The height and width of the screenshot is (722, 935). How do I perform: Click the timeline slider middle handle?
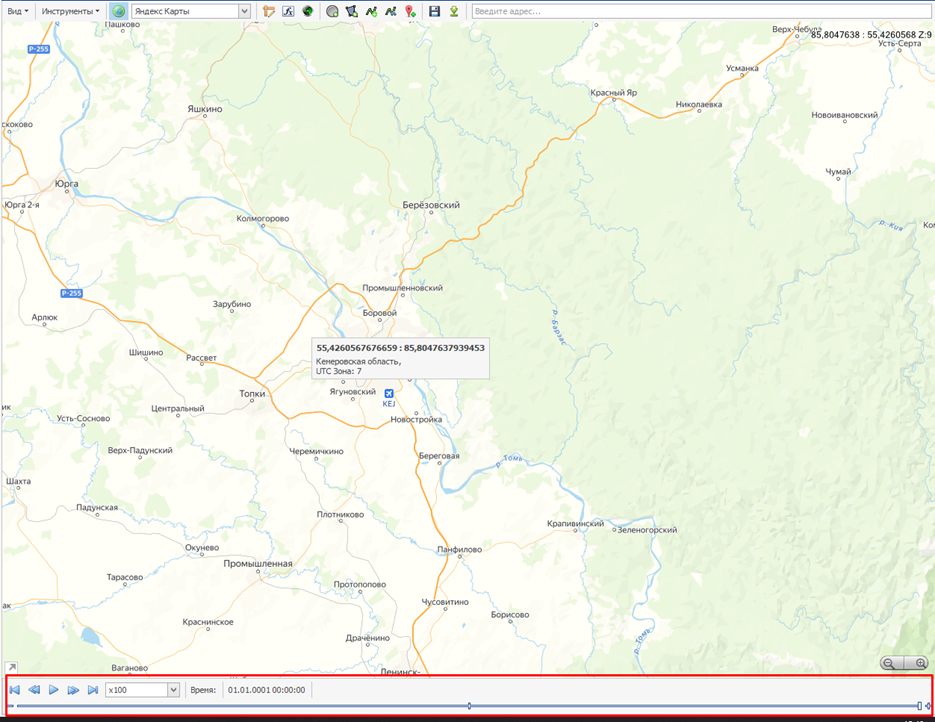pyautogui.click(x=469, y=706)
